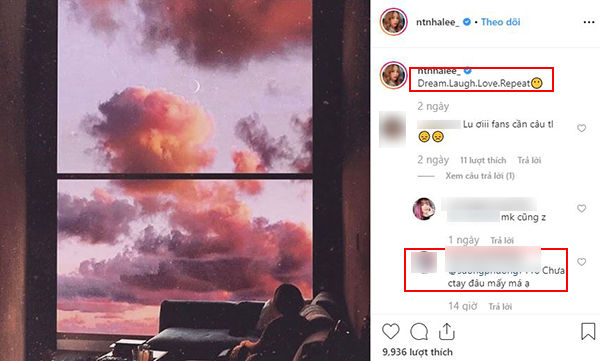
Task: Like the 'Chưa ctay đâu mấy má ạ' comment
Action: 581,262
